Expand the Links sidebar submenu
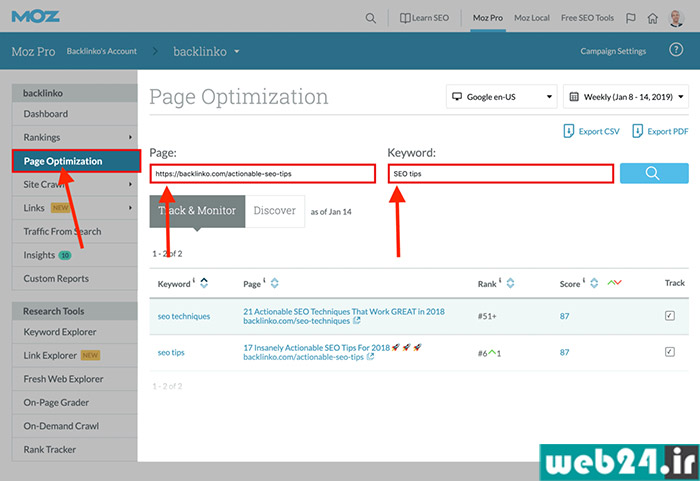This screenshot has height=481, width=700. [130, 208]
